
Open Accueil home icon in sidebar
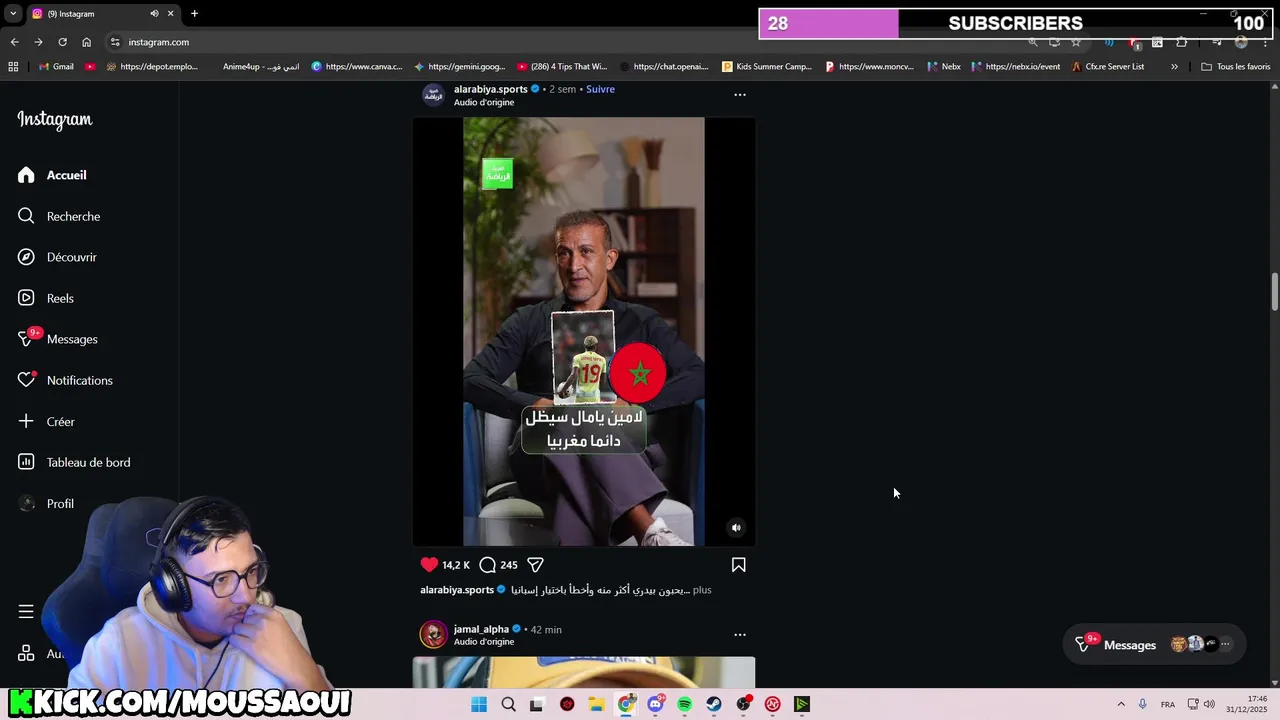pos(26,175)
